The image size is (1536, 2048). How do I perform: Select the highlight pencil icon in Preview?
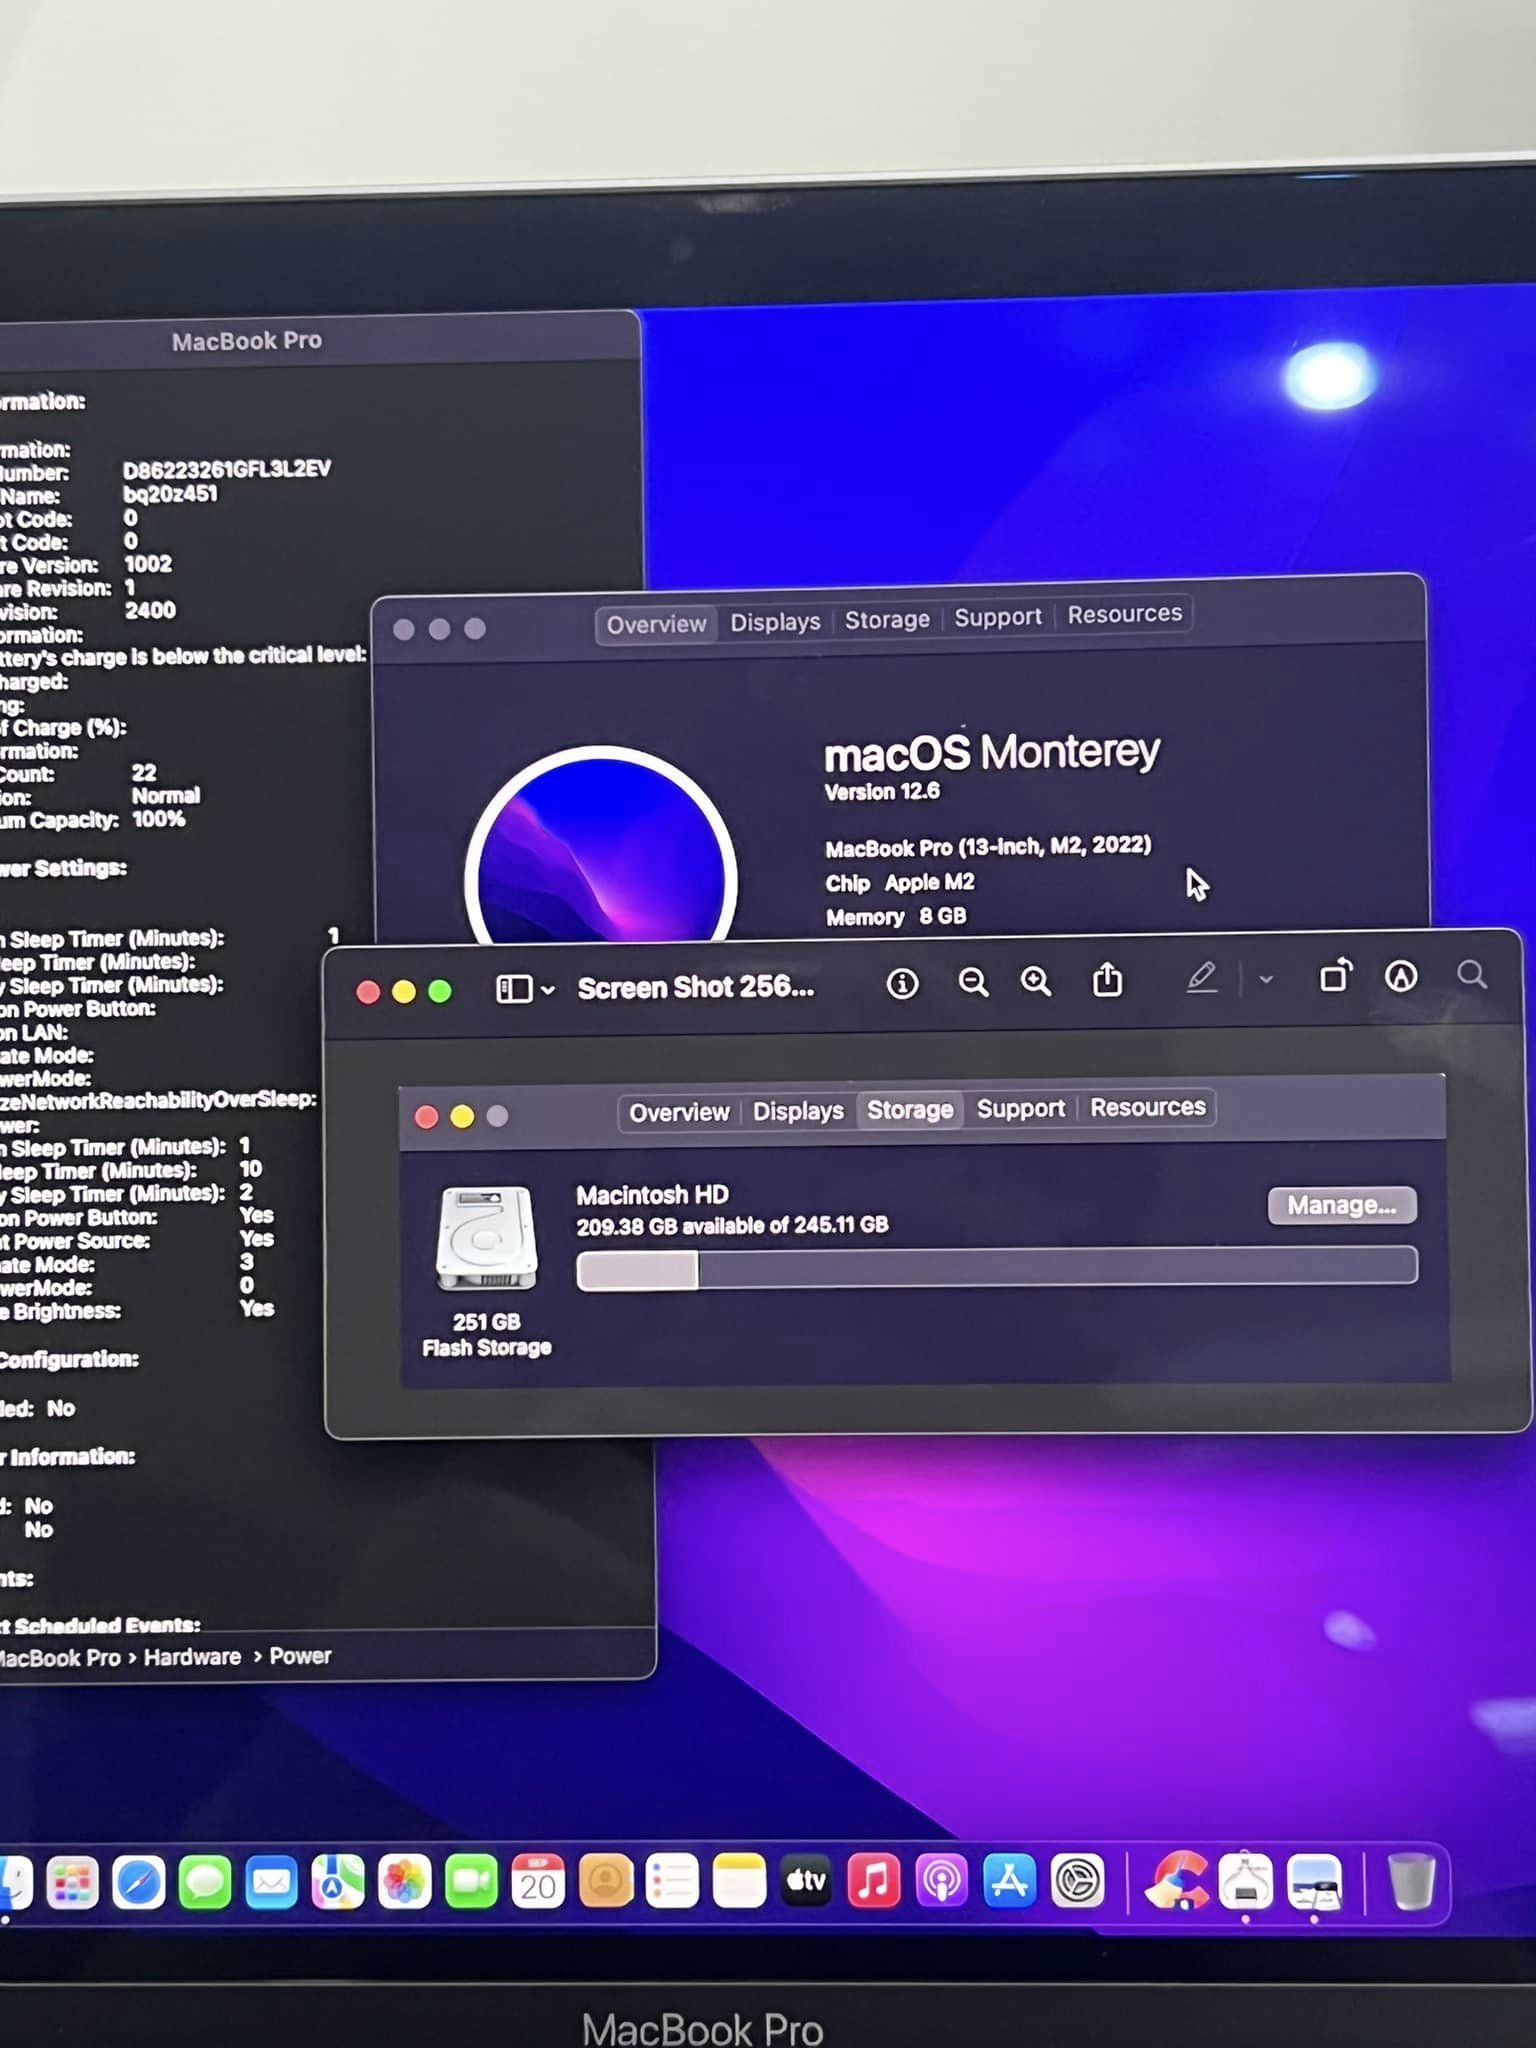coord(1201,978)
